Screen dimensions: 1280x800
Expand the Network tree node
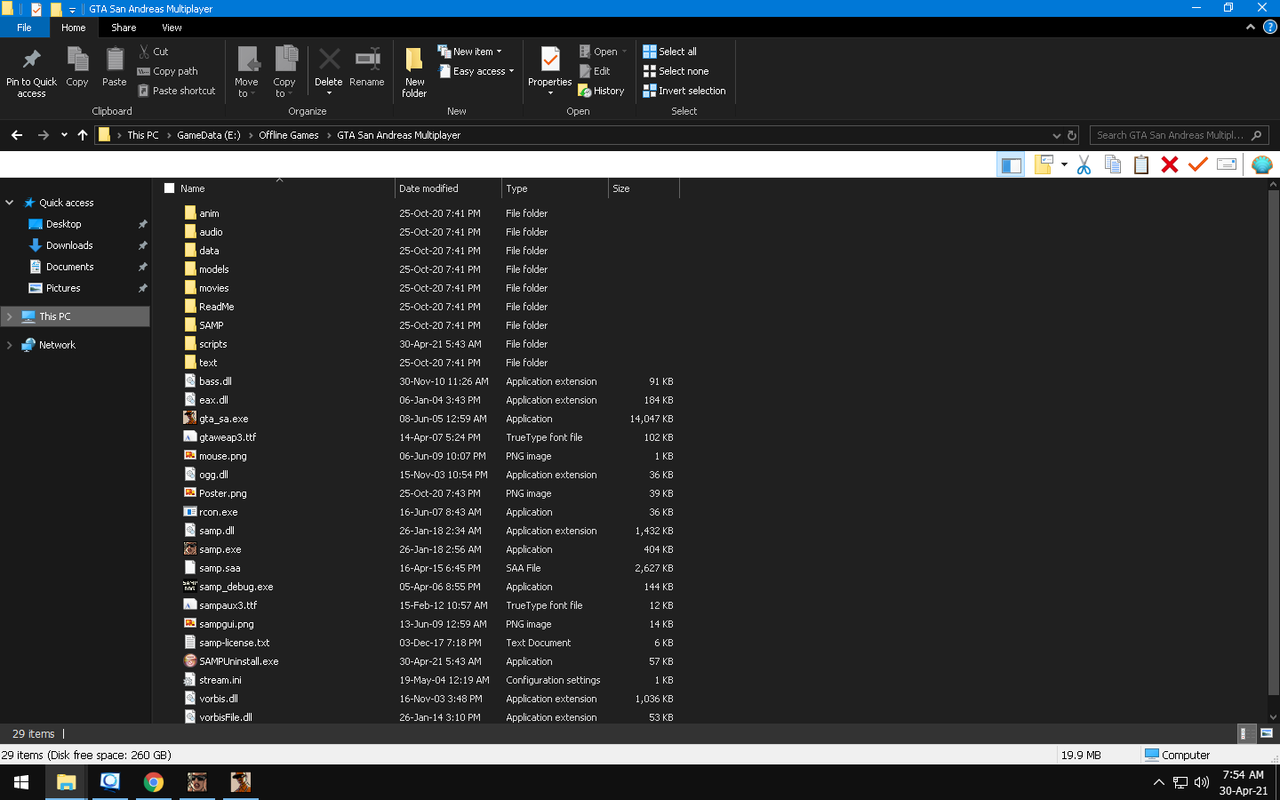[10, 345]
